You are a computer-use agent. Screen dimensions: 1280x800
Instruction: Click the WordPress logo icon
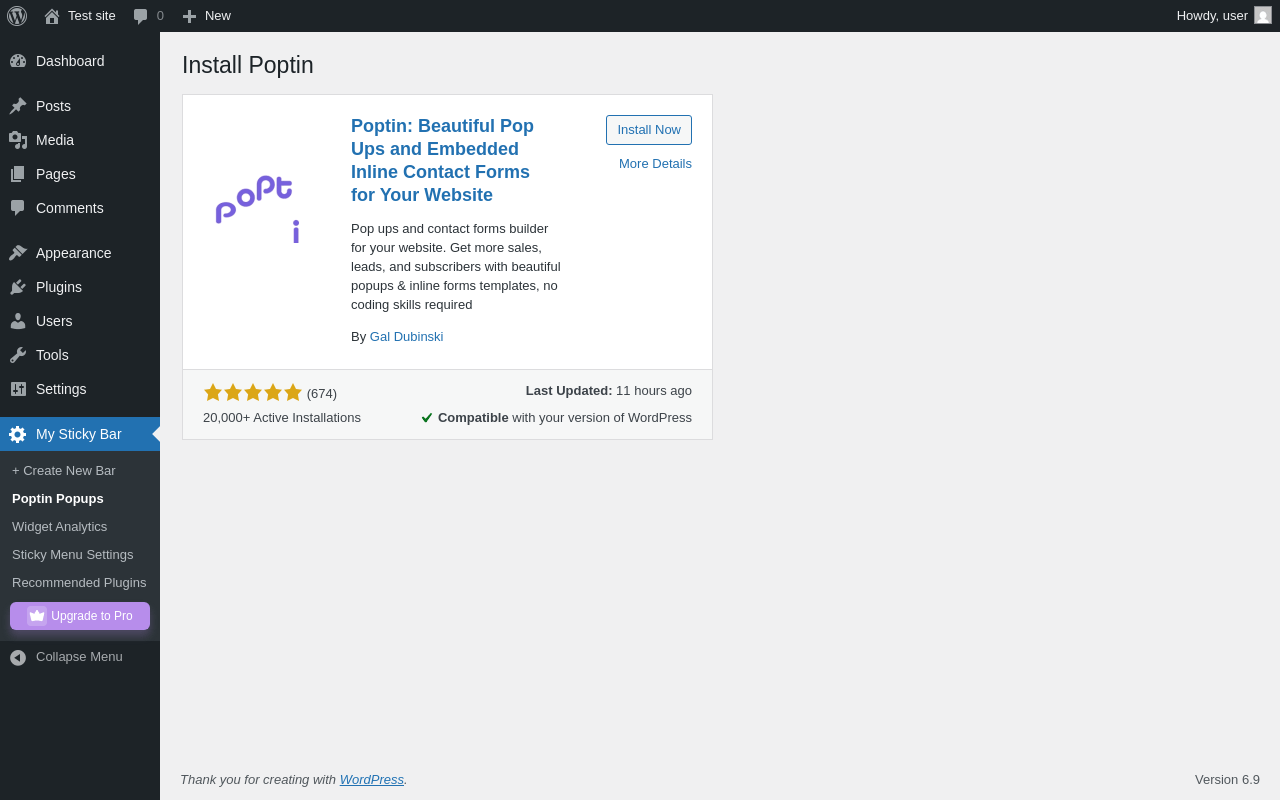point(17,16)
